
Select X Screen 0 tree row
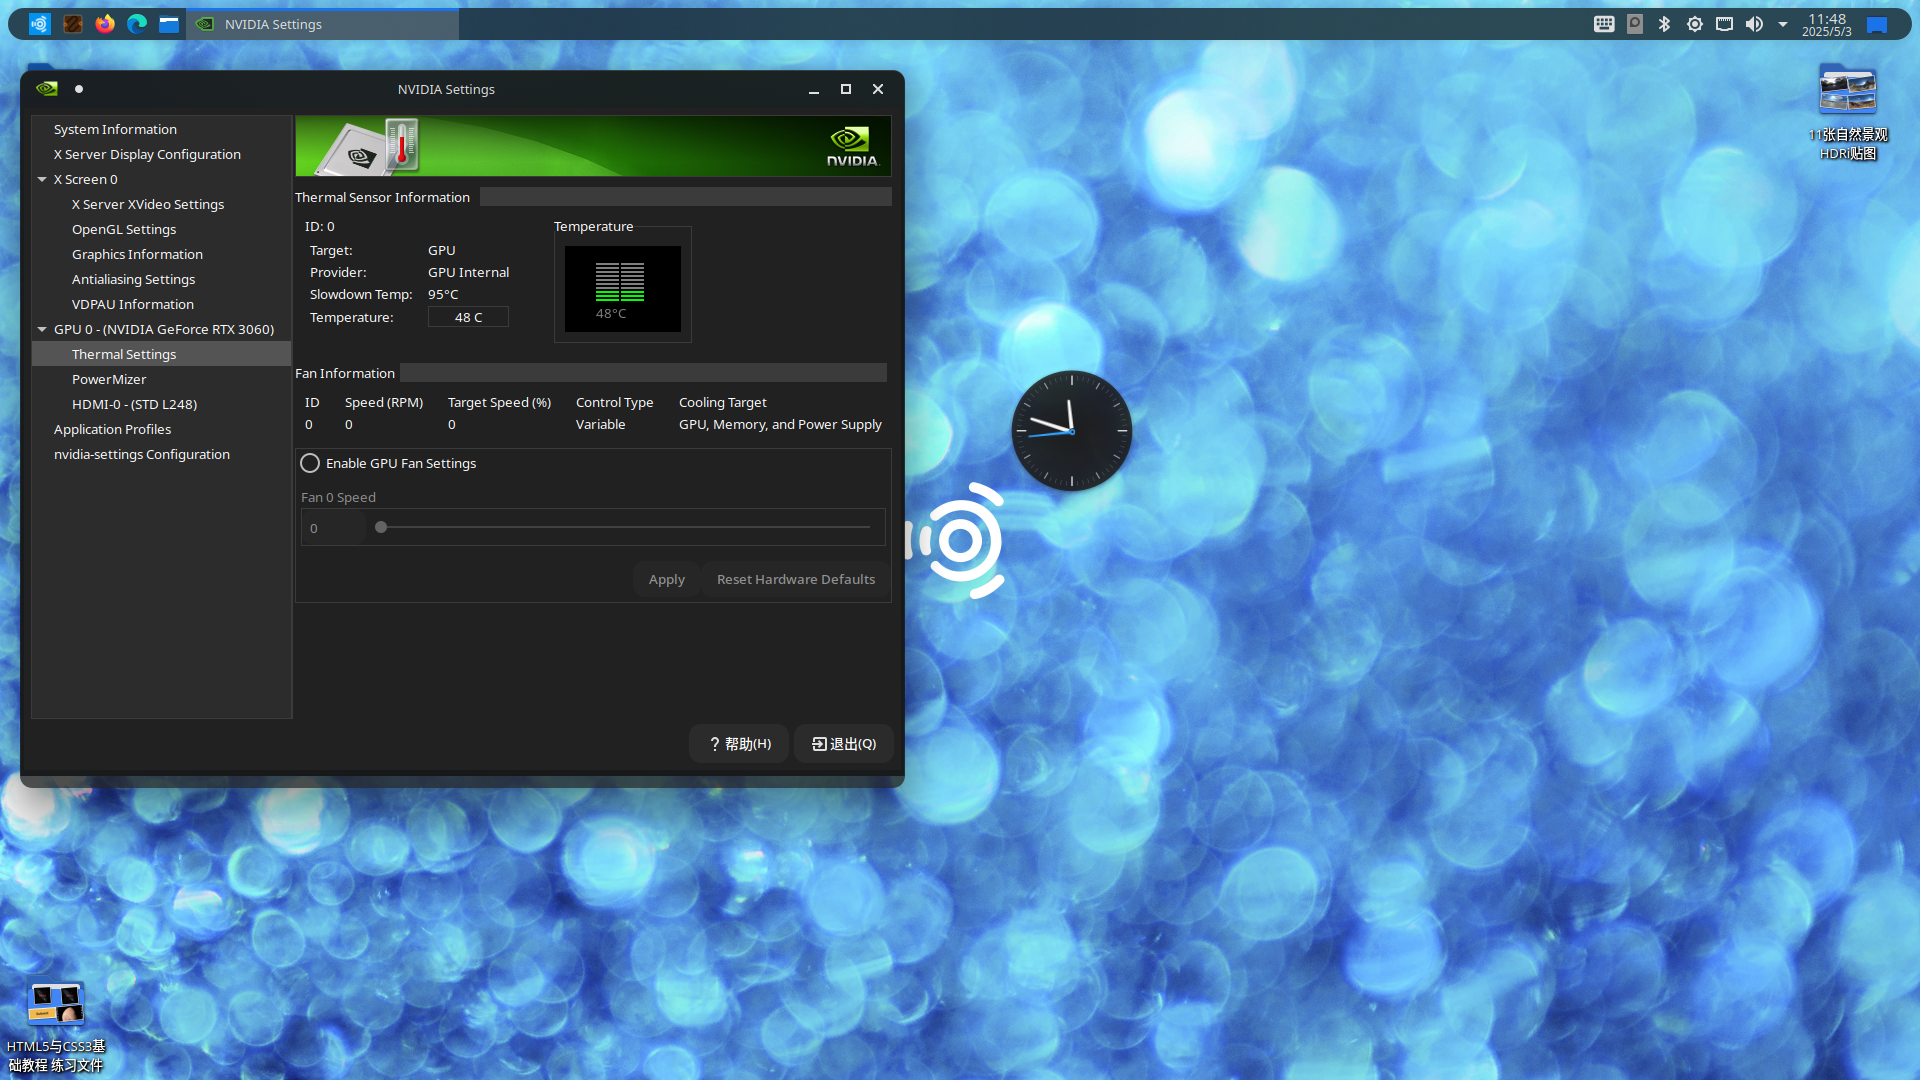click(x=161, y=179)
